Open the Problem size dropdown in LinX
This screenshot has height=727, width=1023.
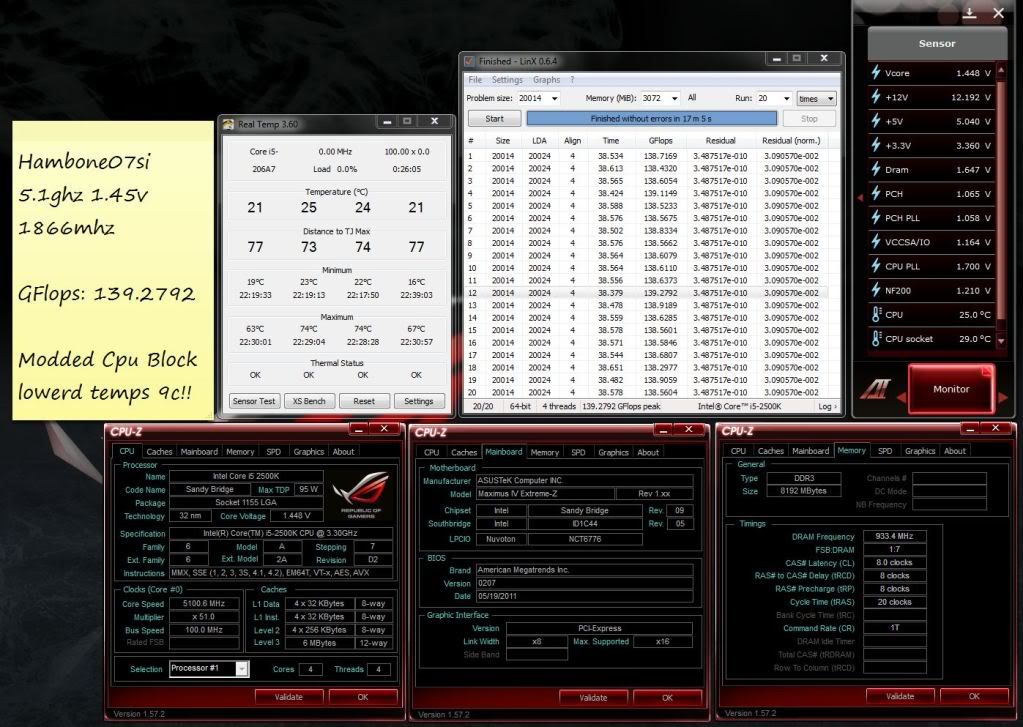[555, 99]
